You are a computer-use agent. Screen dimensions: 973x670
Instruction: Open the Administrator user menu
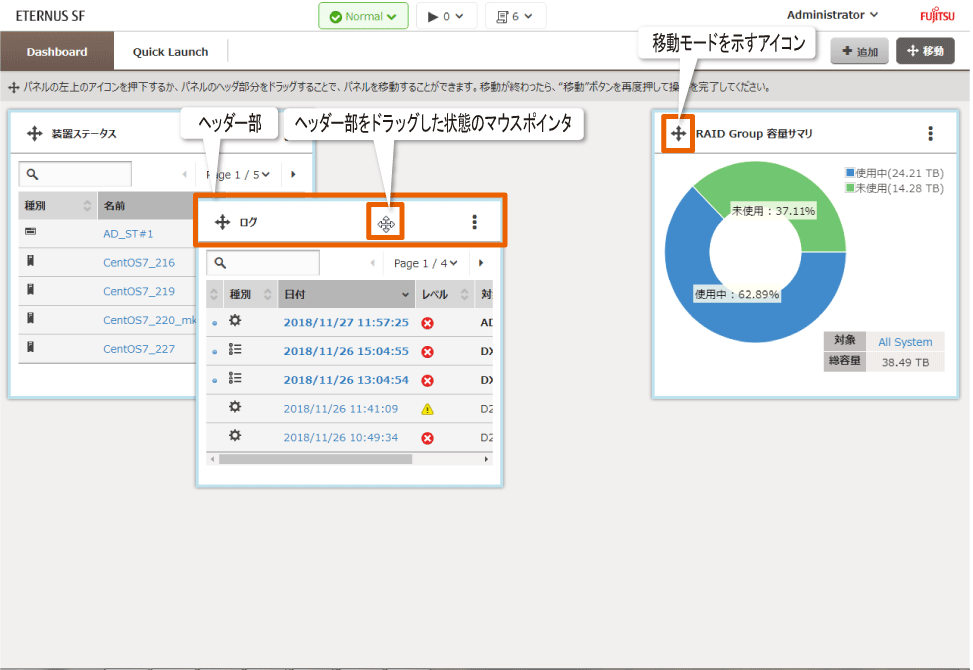tap(832, 15)
